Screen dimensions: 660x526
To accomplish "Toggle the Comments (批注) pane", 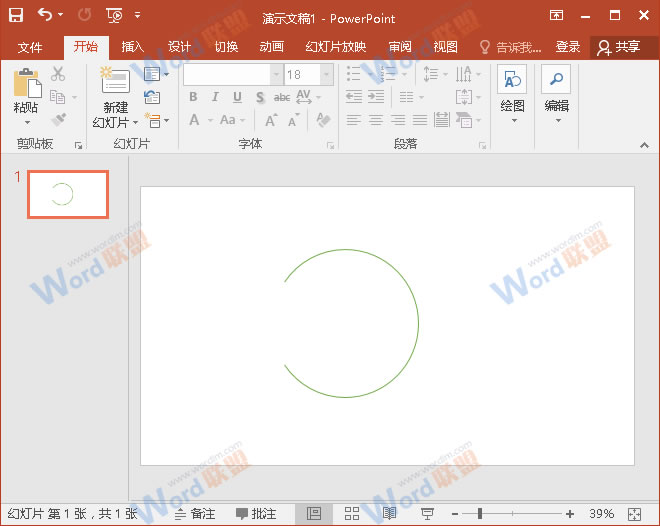I will tap(257, 513).
